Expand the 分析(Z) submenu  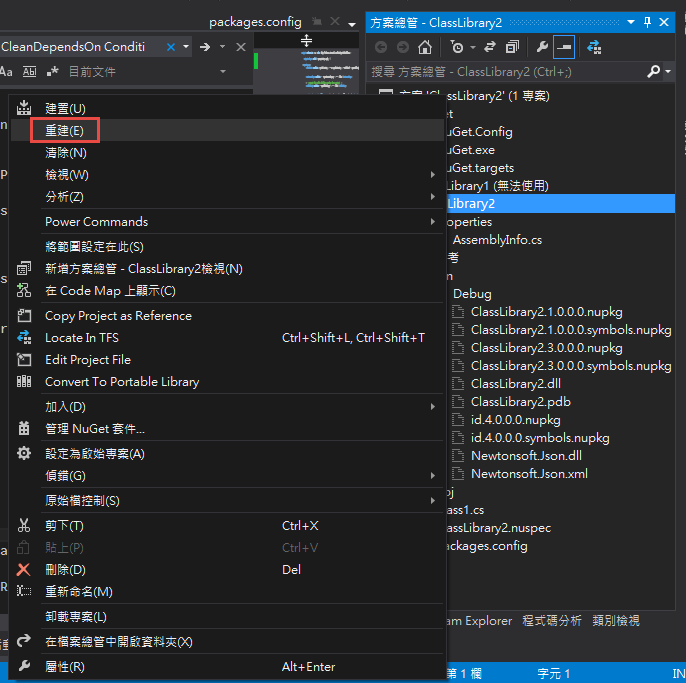tap(228, 196)
